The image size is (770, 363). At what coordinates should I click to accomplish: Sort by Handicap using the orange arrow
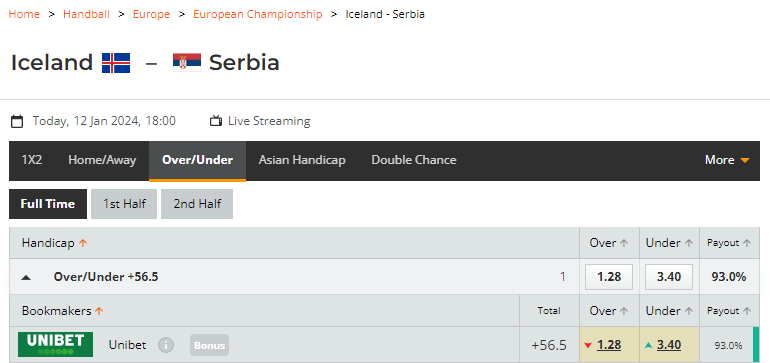pyautogui.click(x=83, y=243)
